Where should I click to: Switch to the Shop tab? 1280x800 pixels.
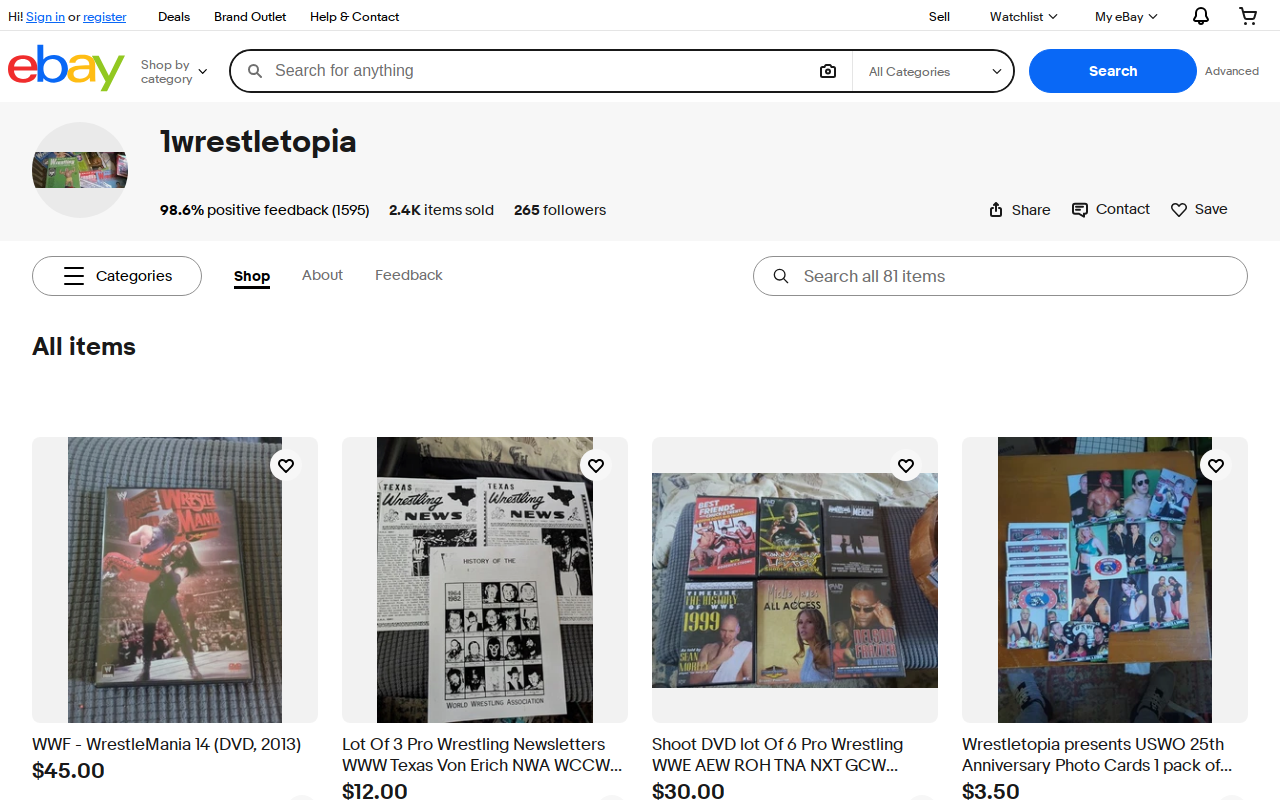tap(252, 276)
